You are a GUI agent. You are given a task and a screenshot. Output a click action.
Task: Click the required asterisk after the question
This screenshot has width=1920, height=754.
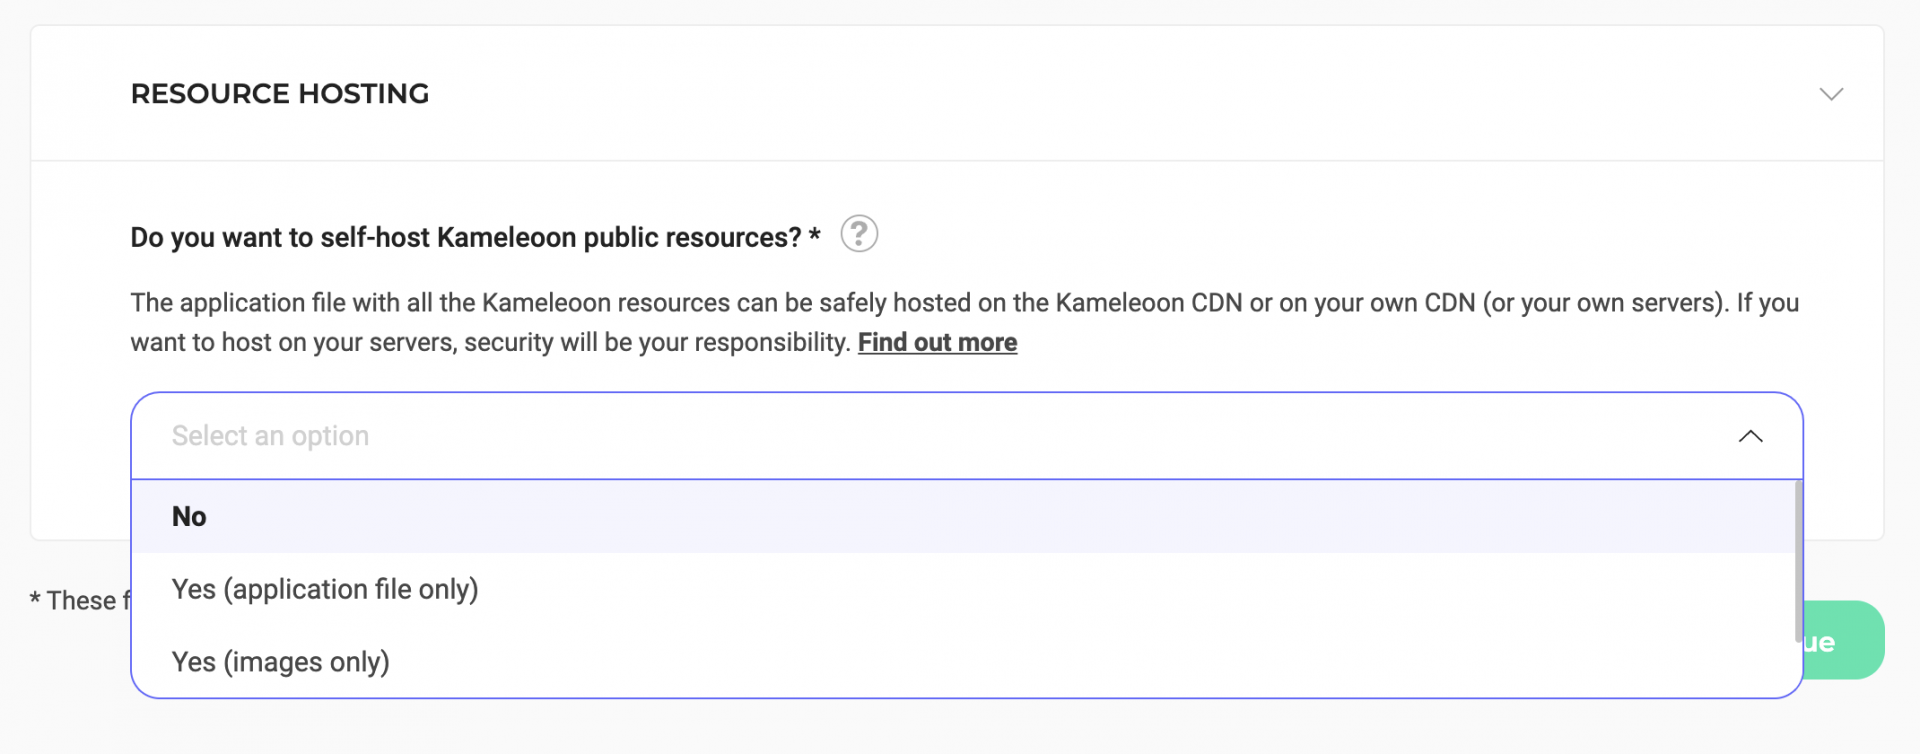pyautogui.click(x=814, y=234)
